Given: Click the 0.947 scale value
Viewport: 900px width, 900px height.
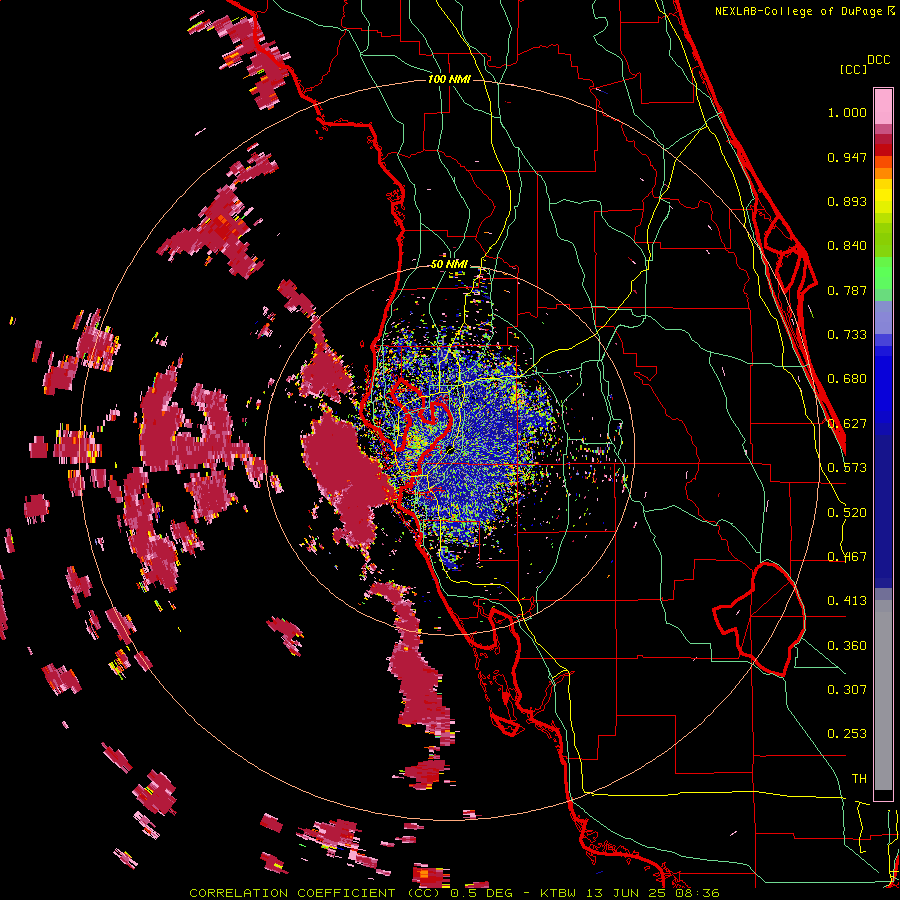Looking at the screenshot, I should 847,157.
